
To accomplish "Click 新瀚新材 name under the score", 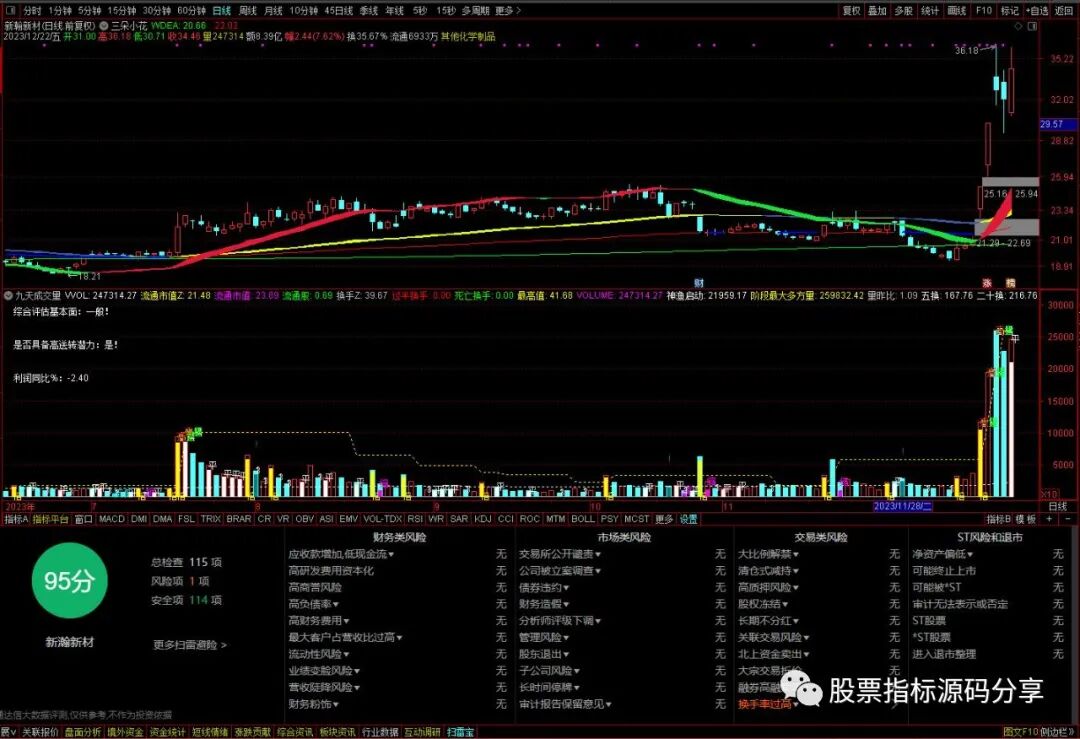I will pyautogui.click(x=70, y=642).
